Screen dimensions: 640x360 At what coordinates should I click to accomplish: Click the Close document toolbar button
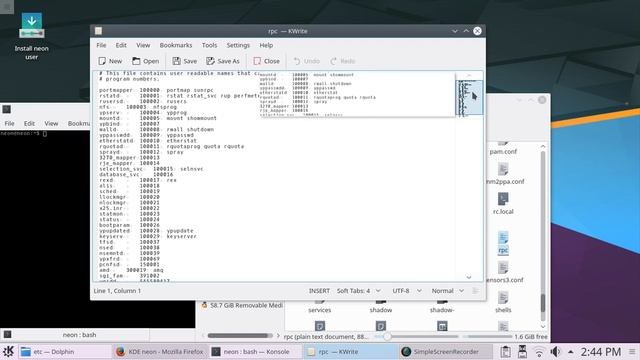[267, 61]
